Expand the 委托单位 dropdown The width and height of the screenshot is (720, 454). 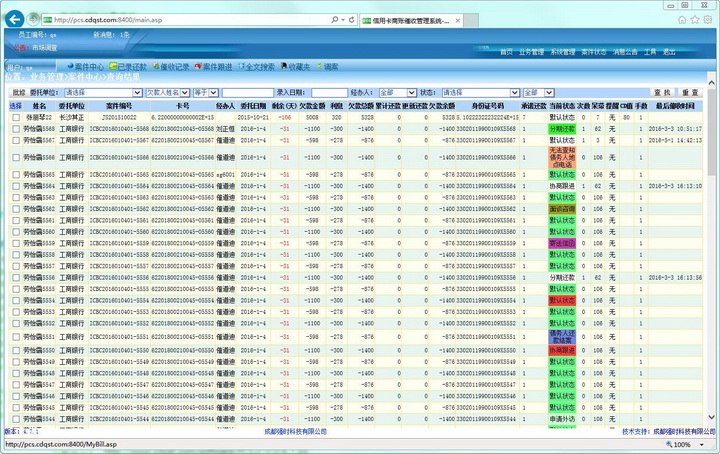click(137, 93)
